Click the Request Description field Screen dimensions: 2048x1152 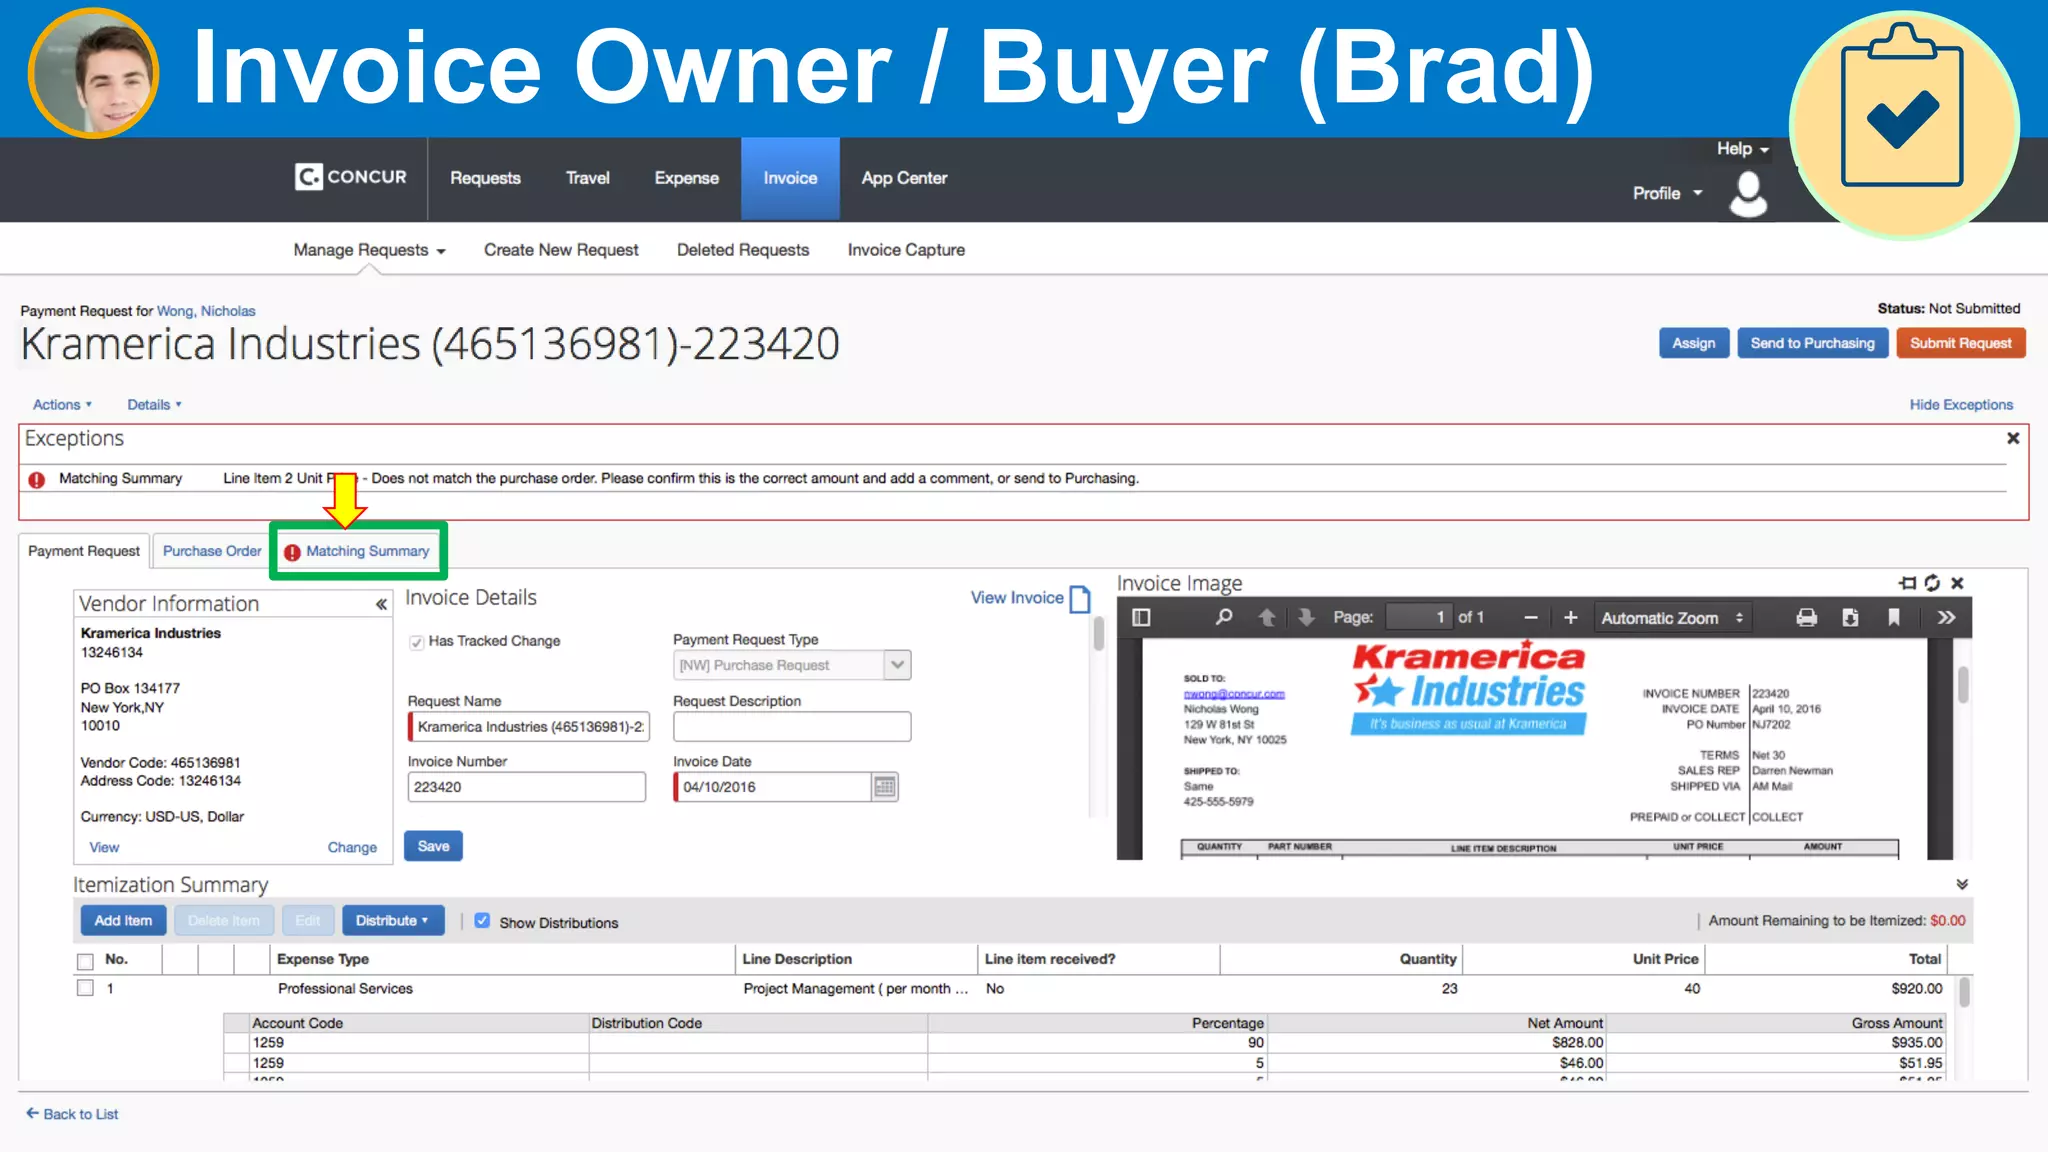[792, 727]
